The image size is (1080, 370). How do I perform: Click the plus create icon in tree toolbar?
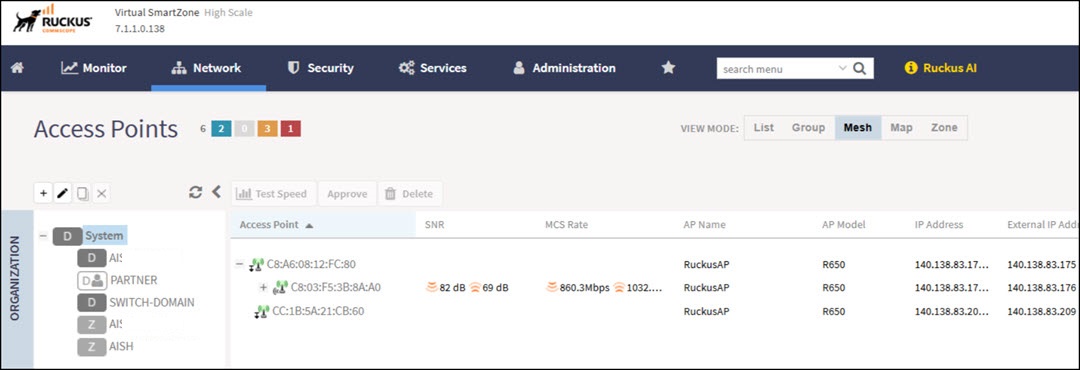pyautogui.click(x=43, y=194)
